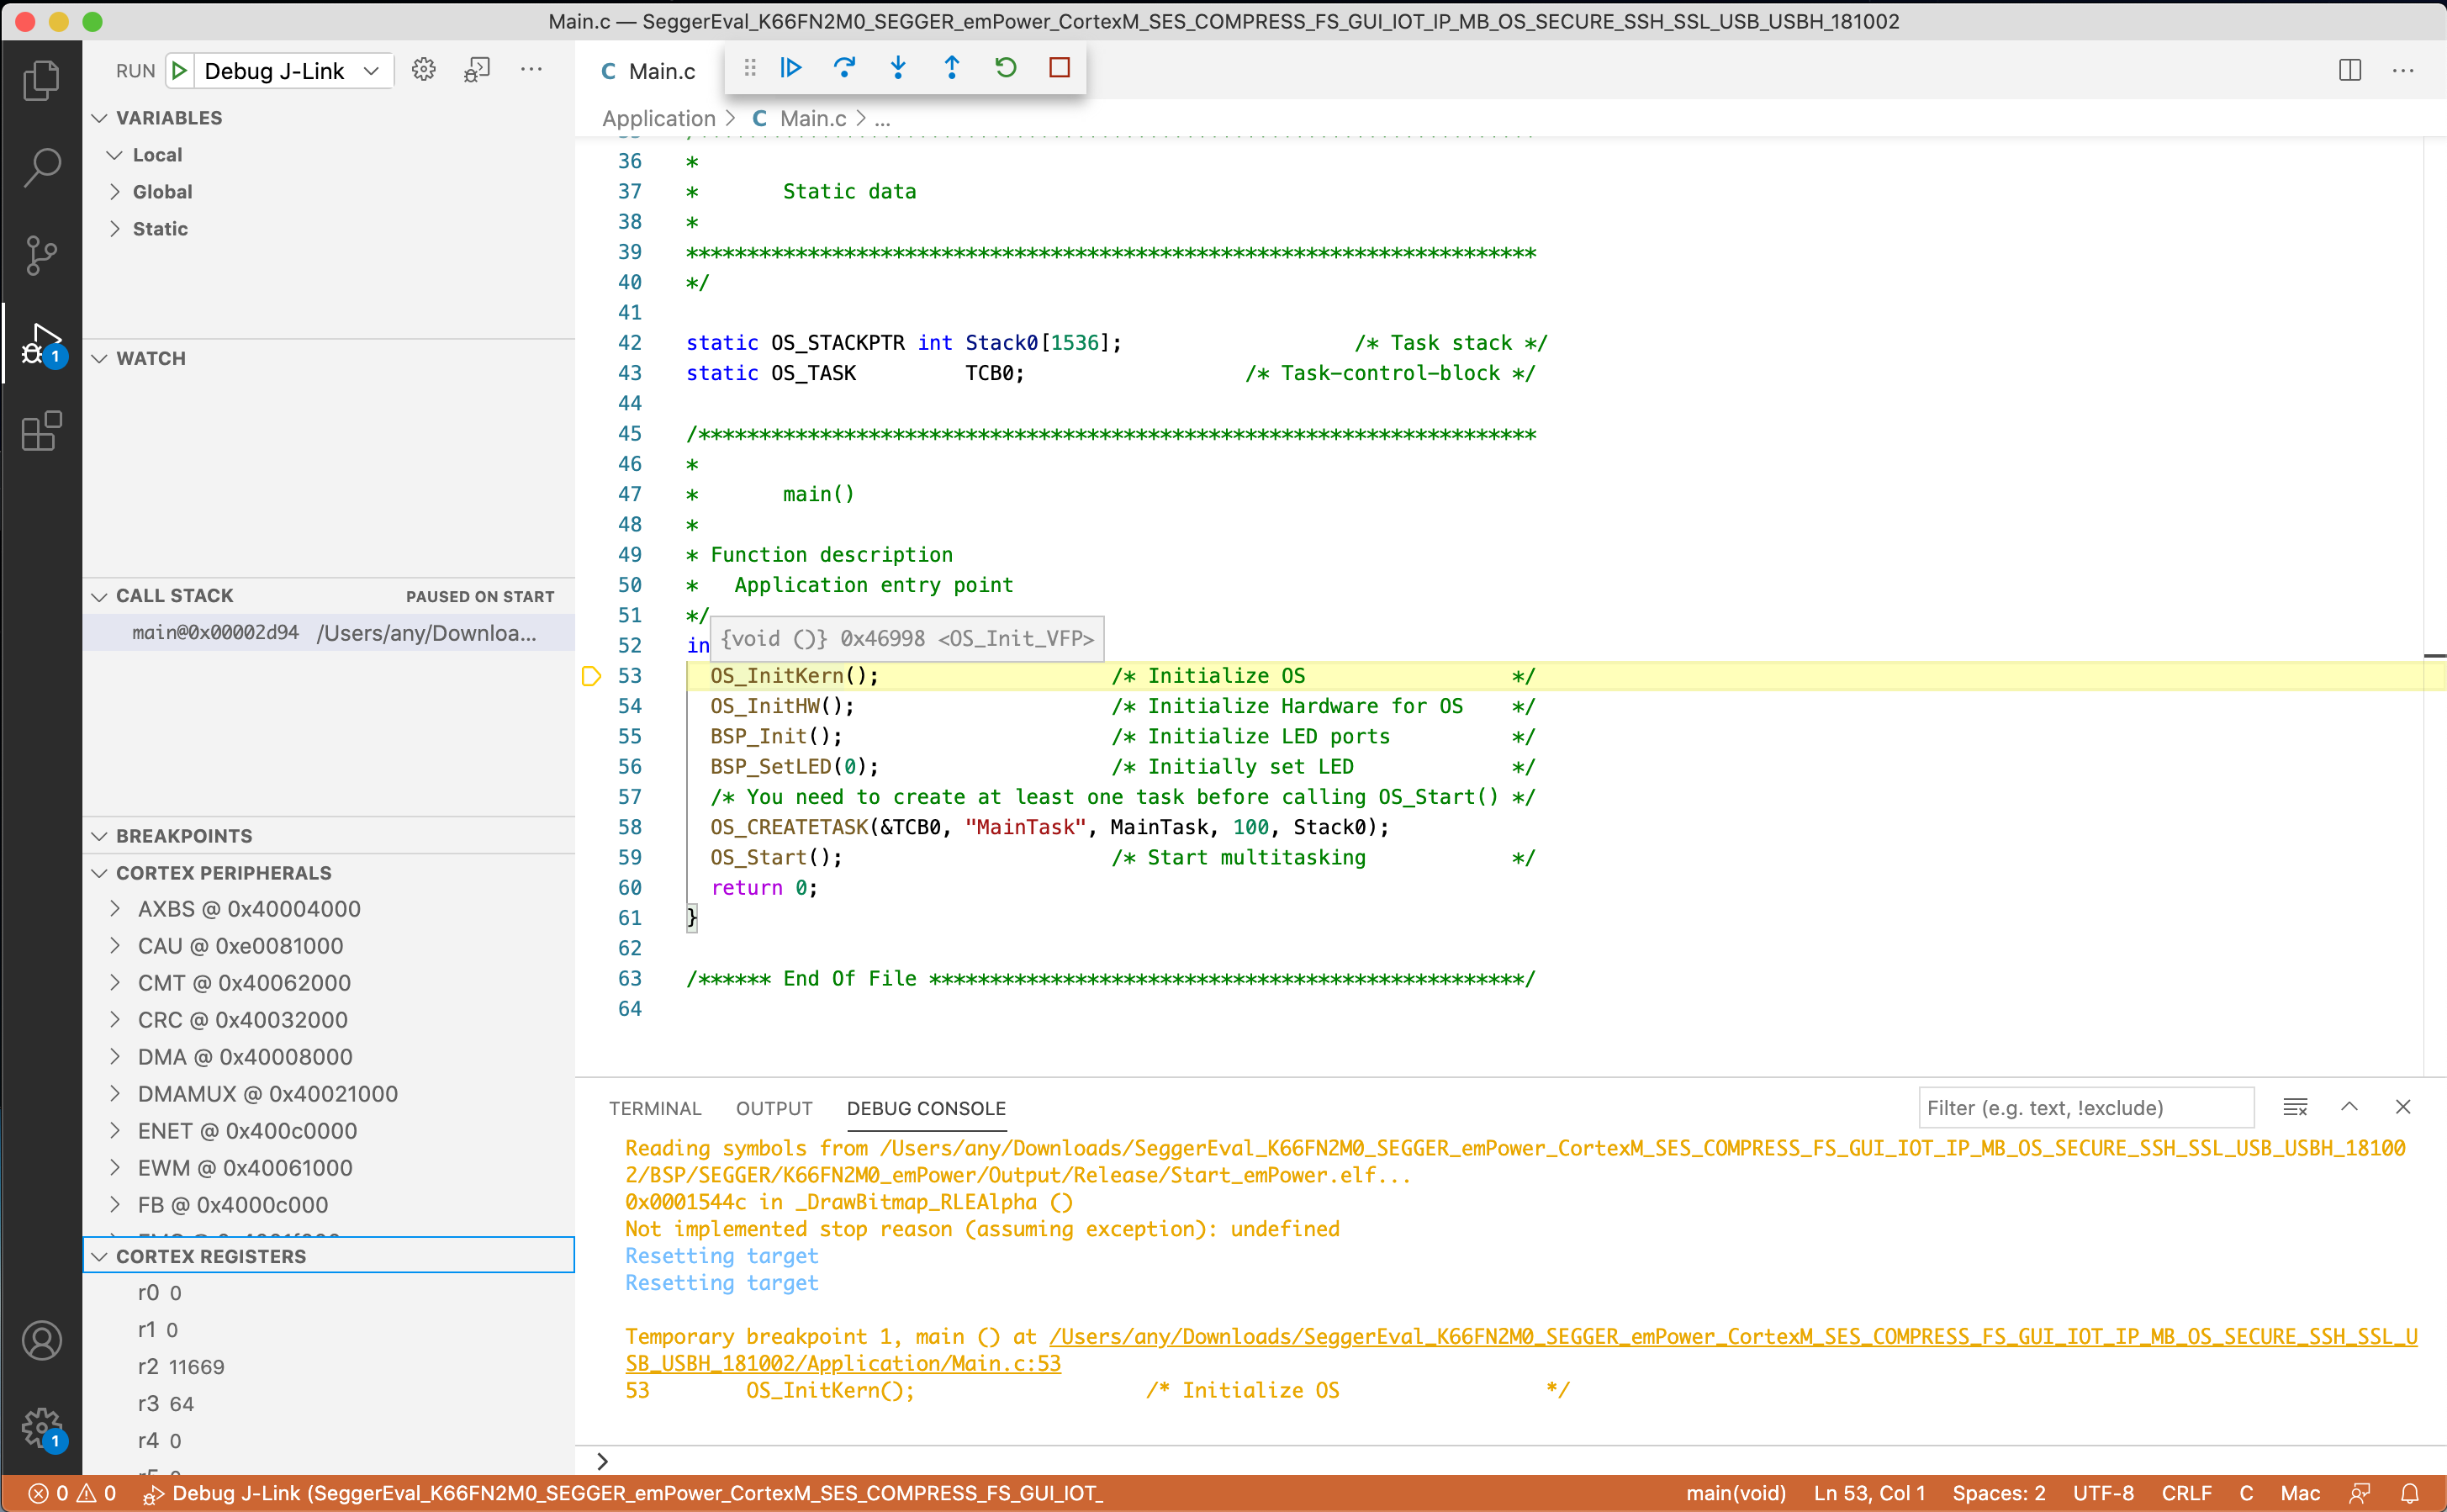
Task: Open the Extensions view in activity bar
Action: [x=41, y=432]
